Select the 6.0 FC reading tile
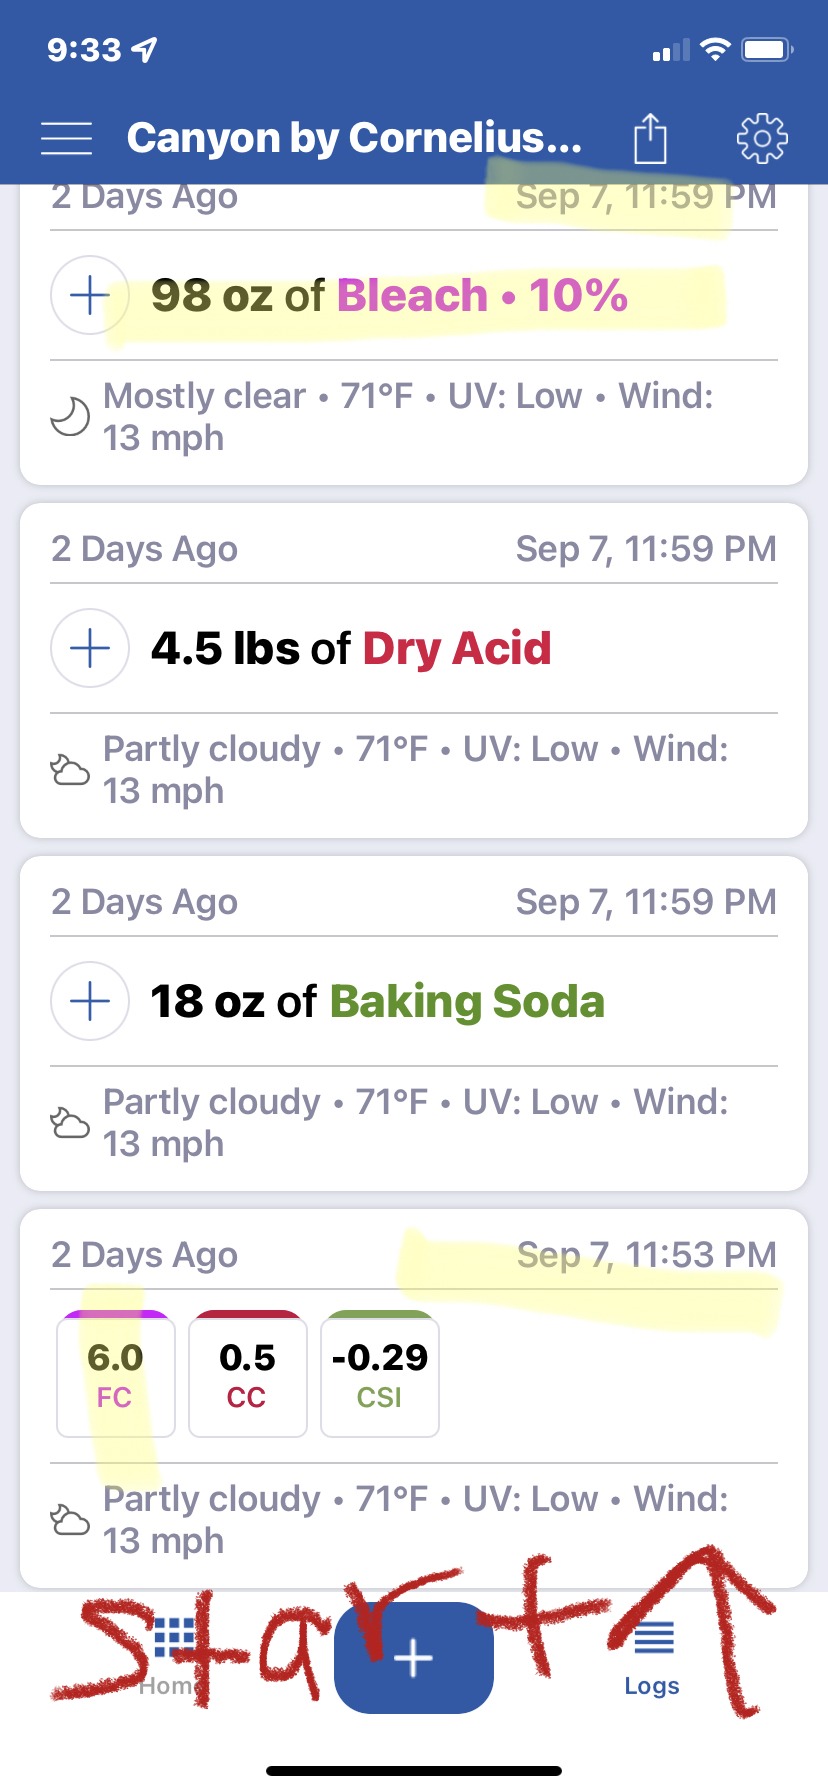Image resolution: width=828 pixels, height=1792 pixels. pos(116,1374)
